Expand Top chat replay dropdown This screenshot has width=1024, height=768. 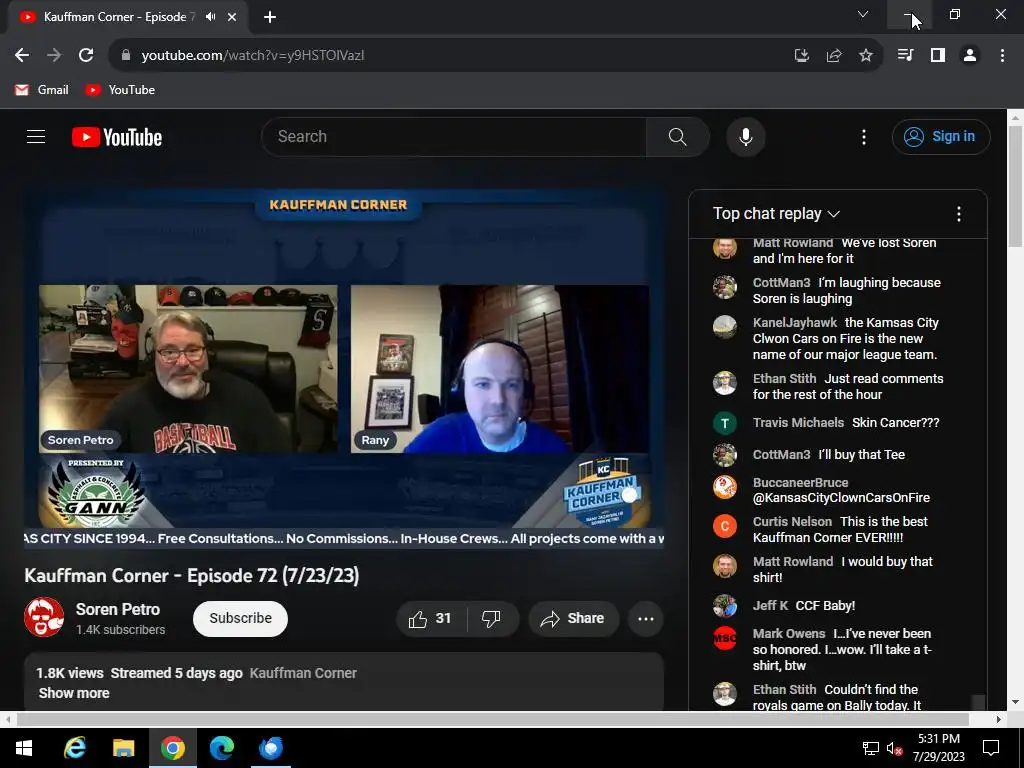pos(776,214)
